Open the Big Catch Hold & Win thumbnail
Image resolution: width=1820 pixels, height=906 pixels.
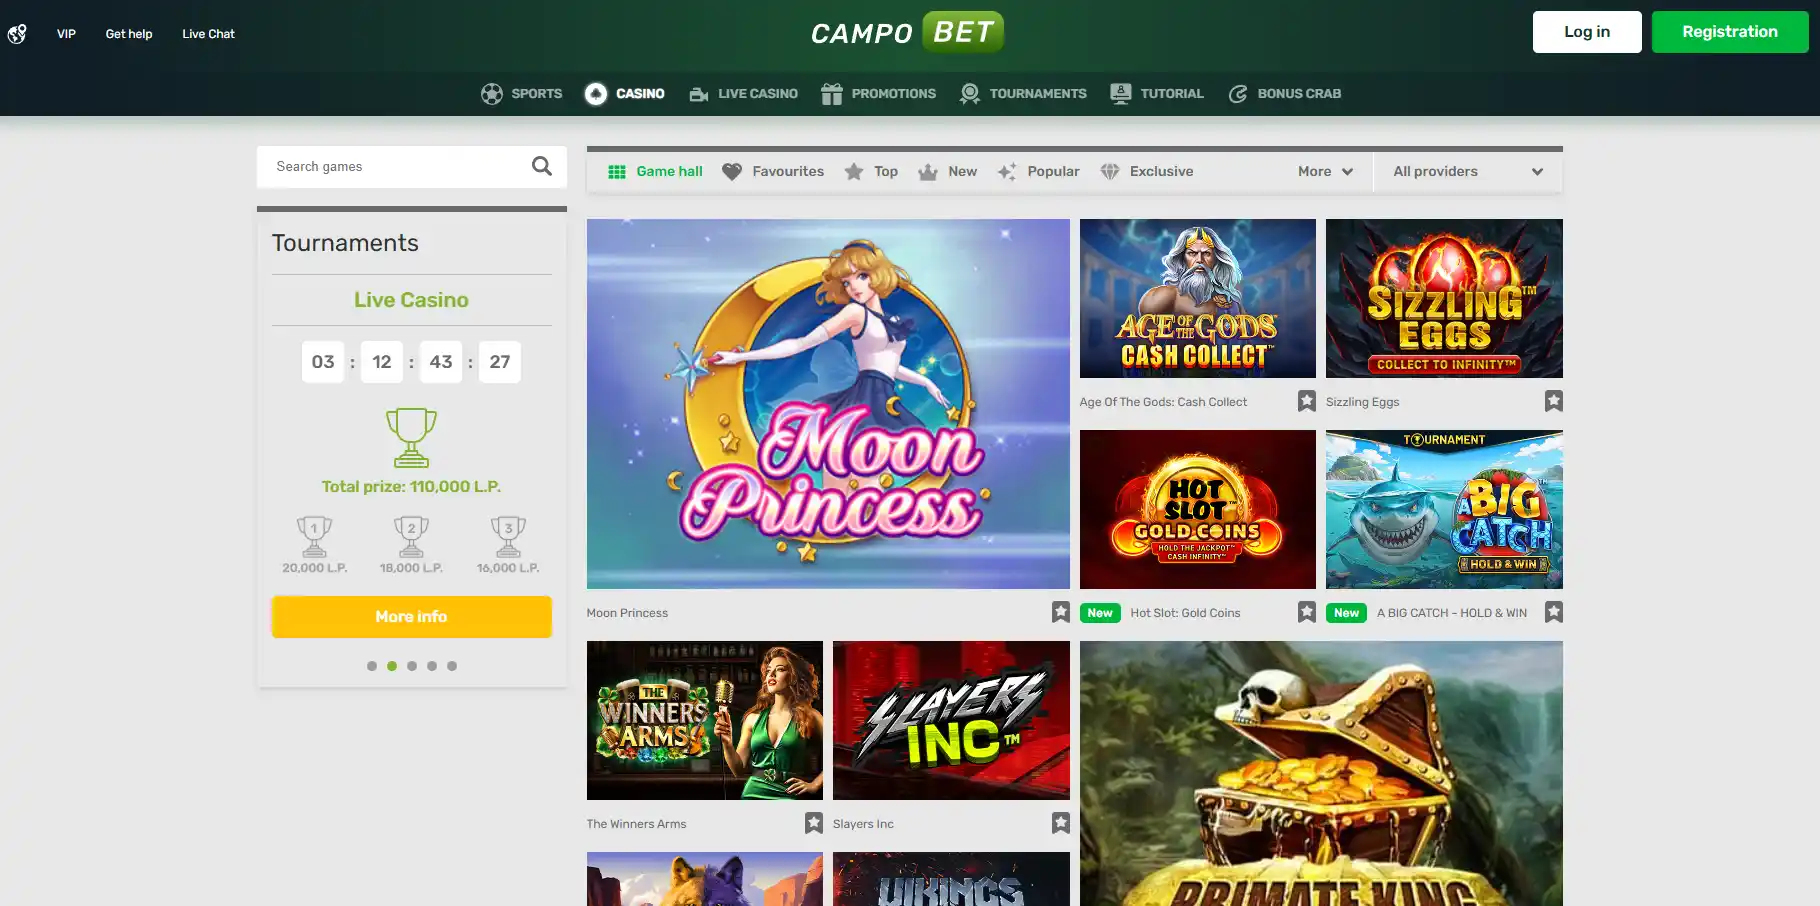click(x=1444, y=509)
